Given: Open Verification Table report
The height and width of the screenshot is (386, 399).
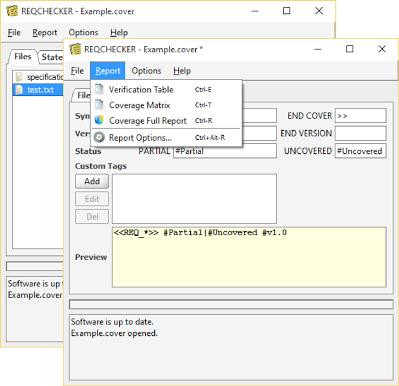Looking at the screenshot, I should pos(166,89).
